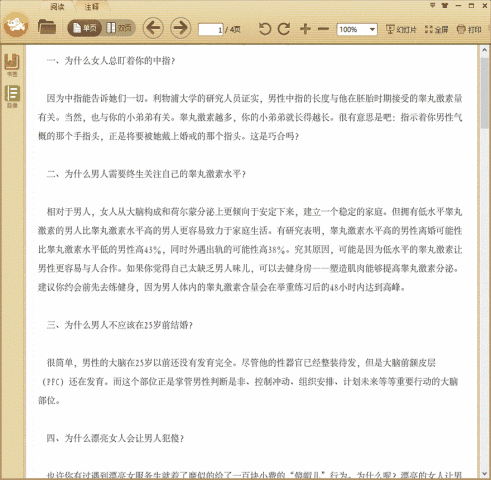Image resolution: width=491 pixels, height=480 pixels.
Task: Open a file with the folder icon
Action: coord(47,27)
